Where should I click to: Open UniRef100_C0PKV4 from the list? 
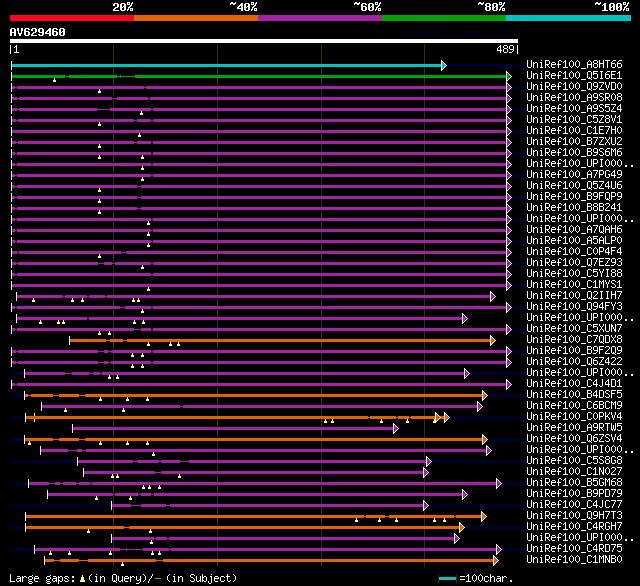[574, 417]
